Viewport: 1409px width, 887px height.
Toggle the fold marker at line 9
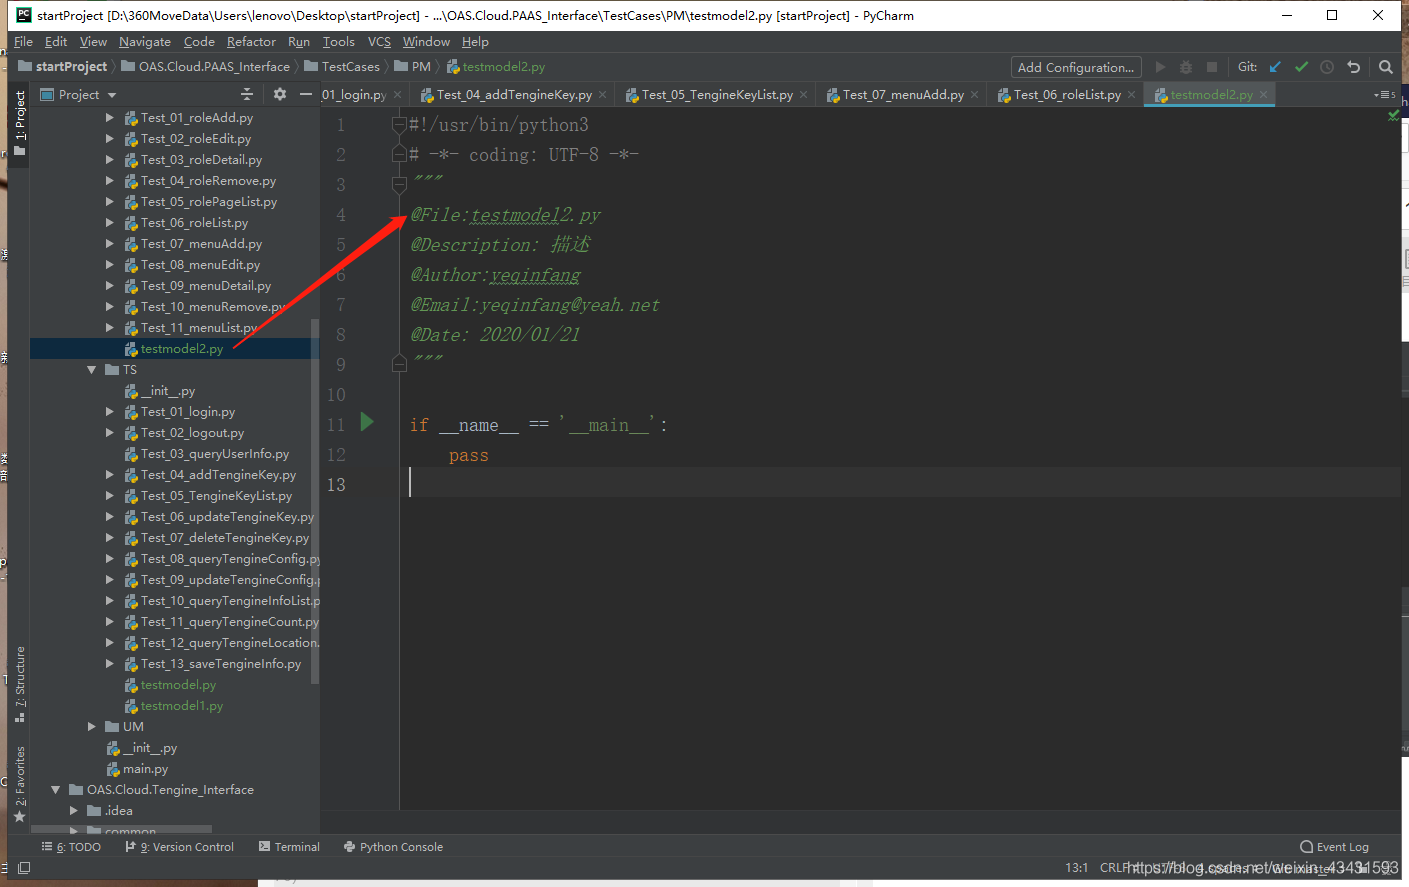click(399, 364)
